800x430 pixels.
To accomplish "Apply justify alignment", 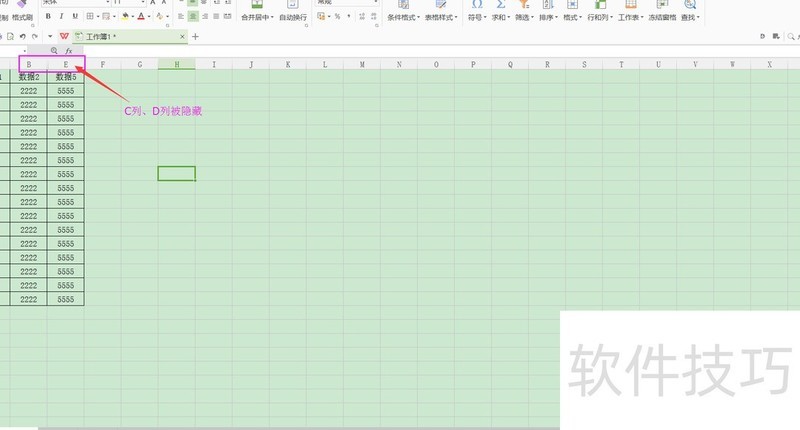I will pyautogui.click(x=216, y=16).
